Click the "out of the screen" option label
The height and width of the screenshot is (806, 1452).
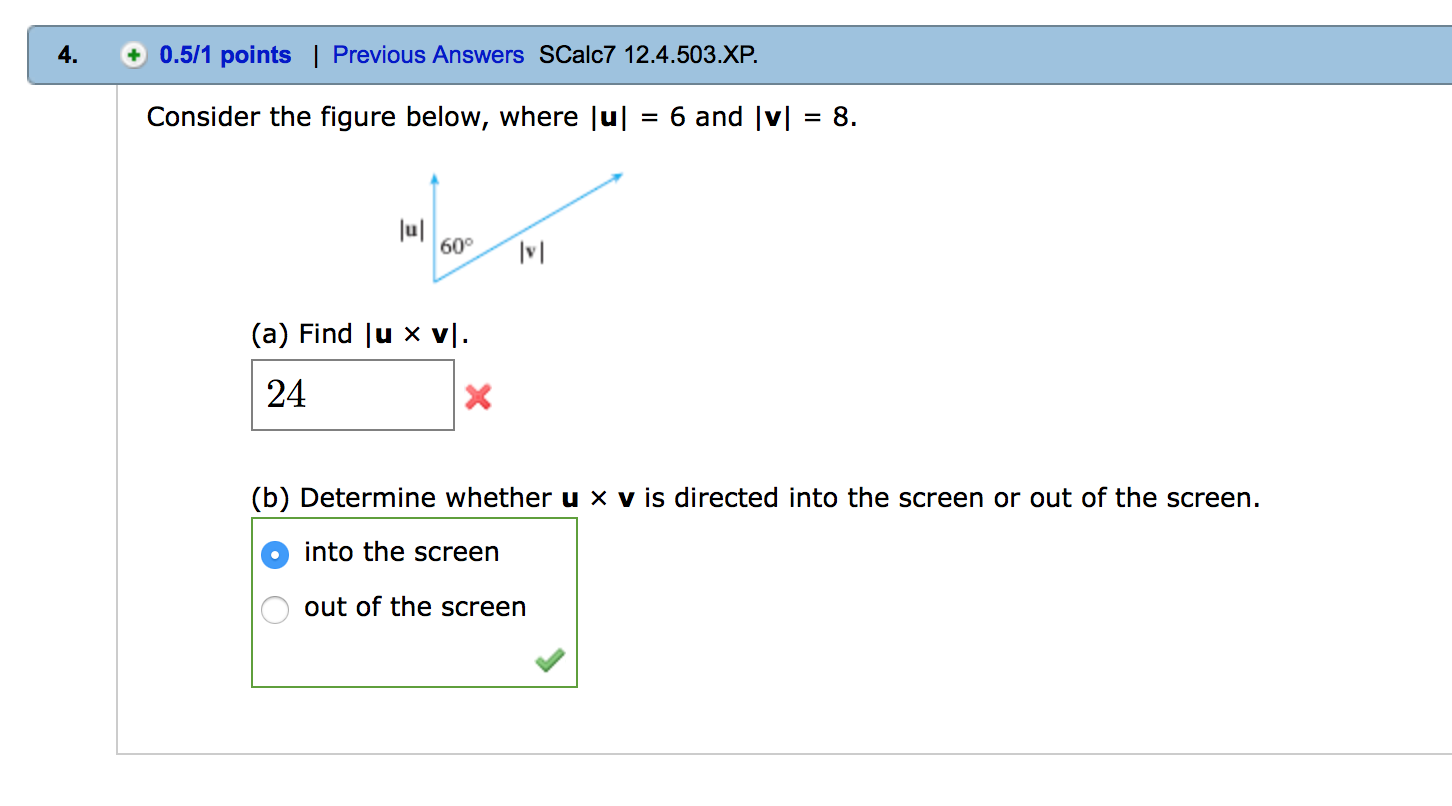[x=415, y=607]
